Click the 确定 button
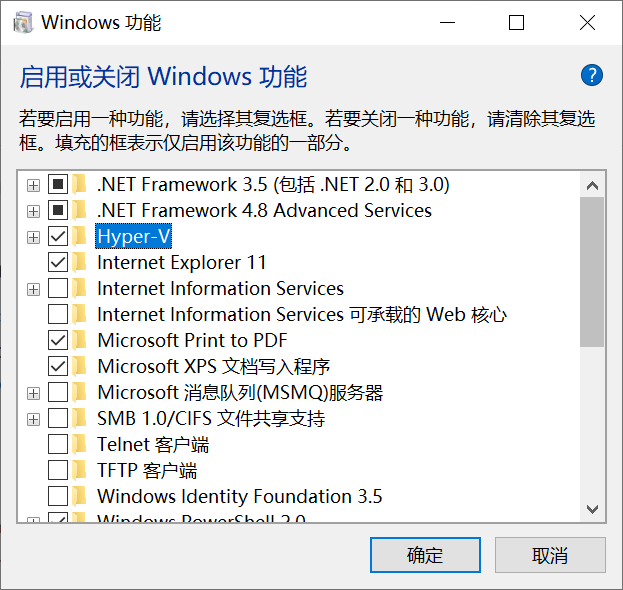The width and height of the screenshot is (623, 590). click(x=425, y=556)
